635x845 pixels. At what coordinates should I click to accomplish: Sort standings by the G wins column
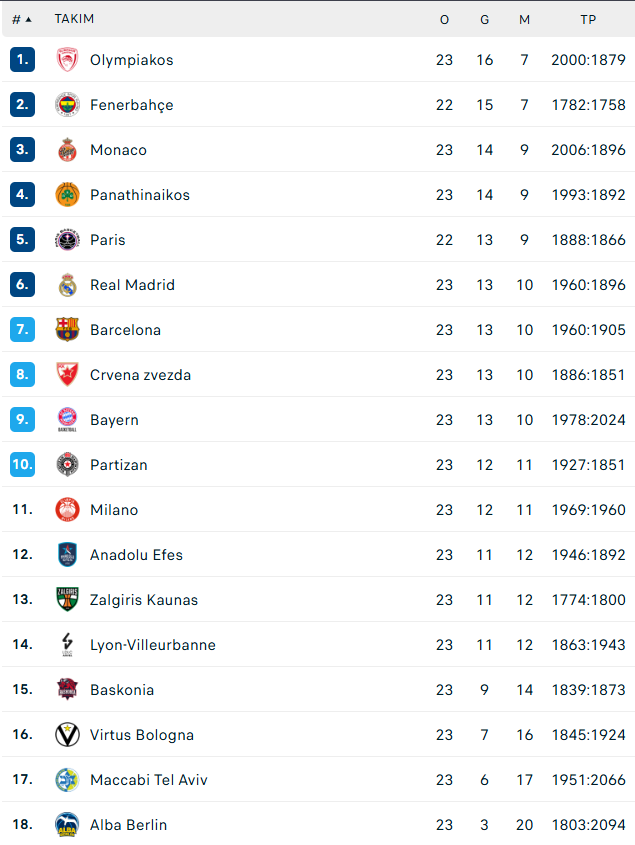coord(485,20)
